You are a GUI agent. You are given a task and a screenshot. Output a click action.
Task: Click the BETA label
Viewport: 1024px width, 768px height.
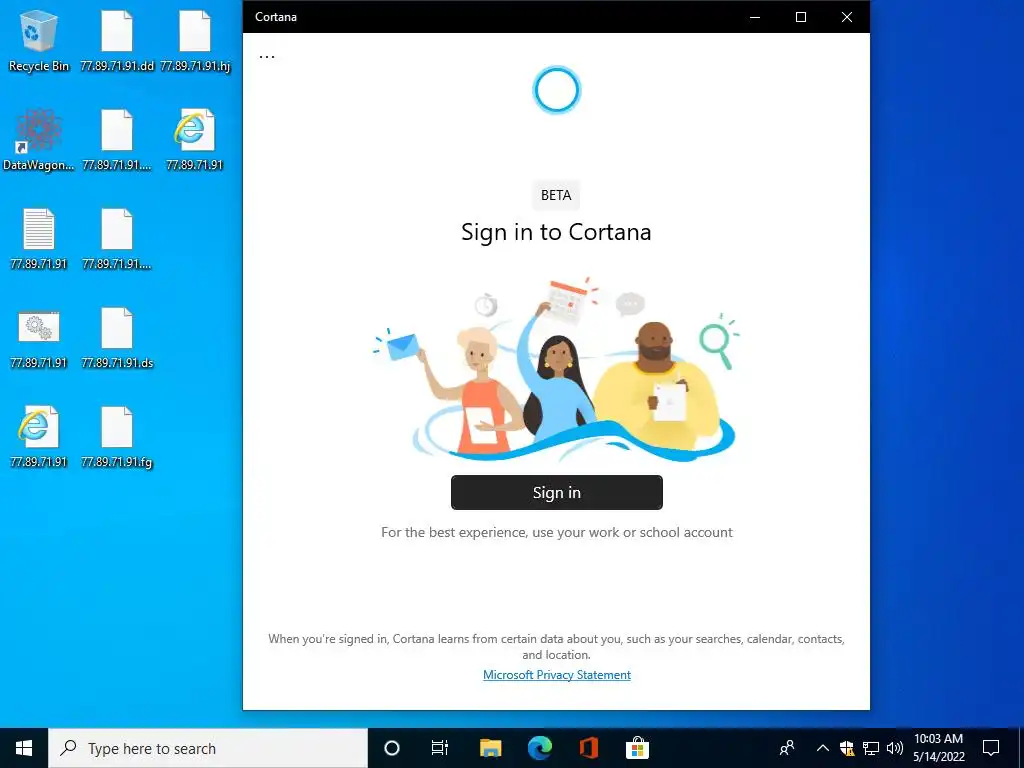(x=556, y=195)
